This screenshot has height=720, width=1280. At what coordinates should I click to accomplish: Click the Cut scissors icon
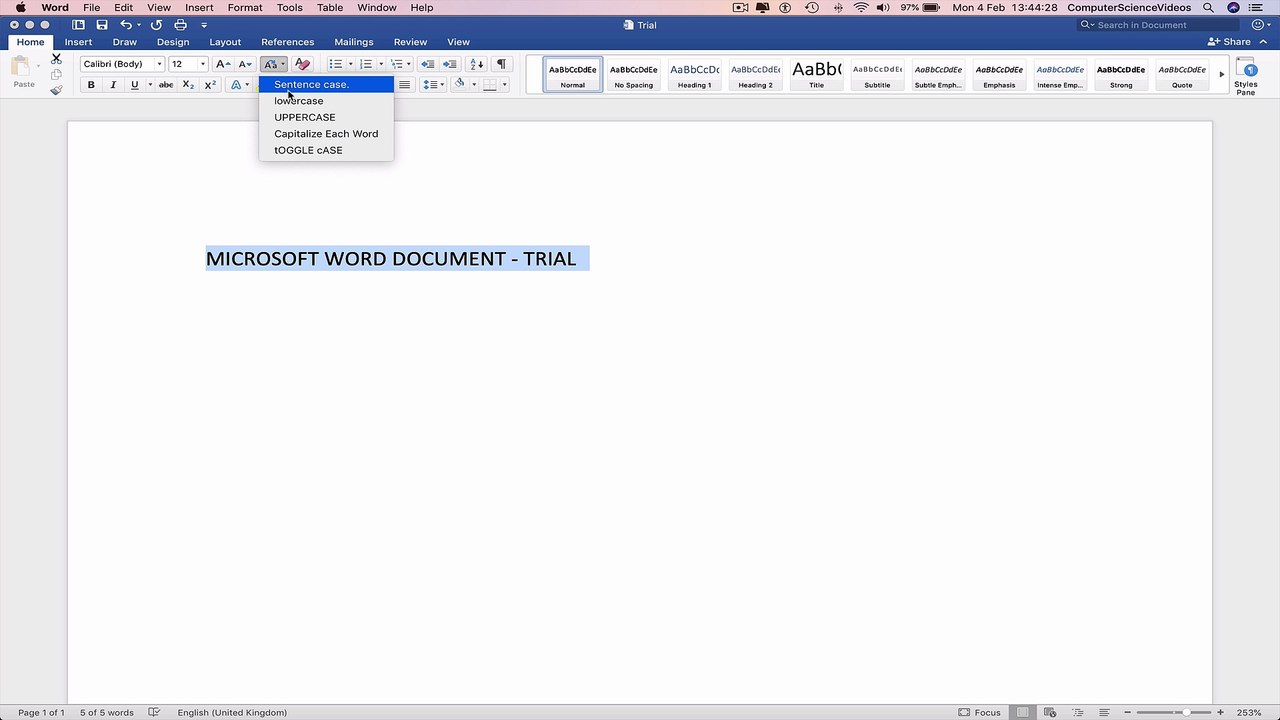click(56, 59)
